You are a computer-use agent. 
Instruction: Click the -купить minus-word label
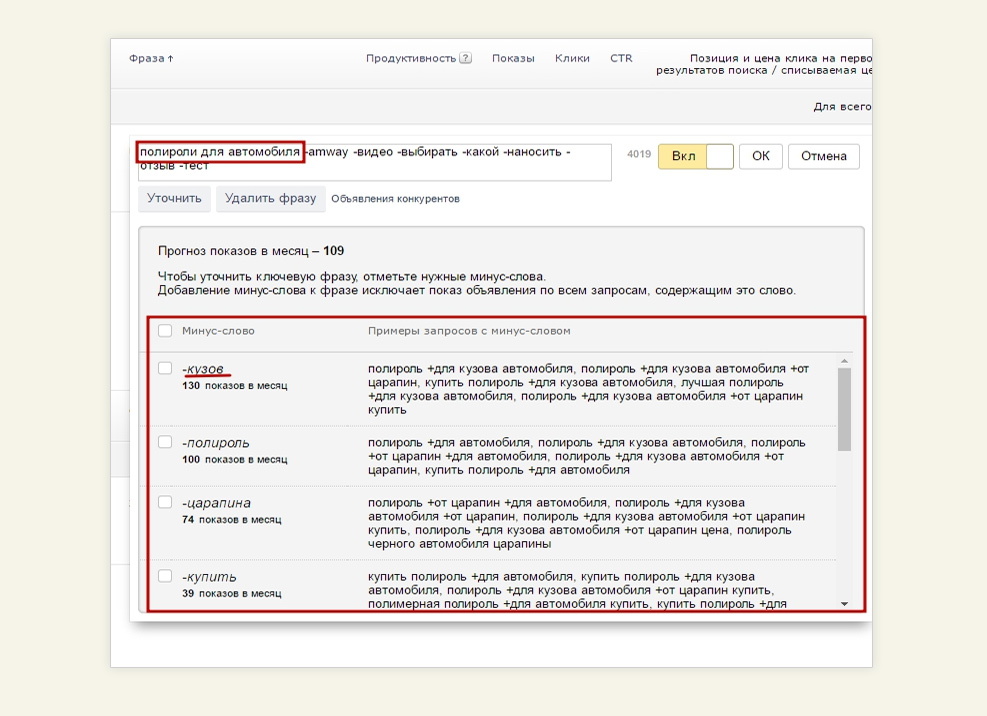pyautogui.click(x=210, y=577)
